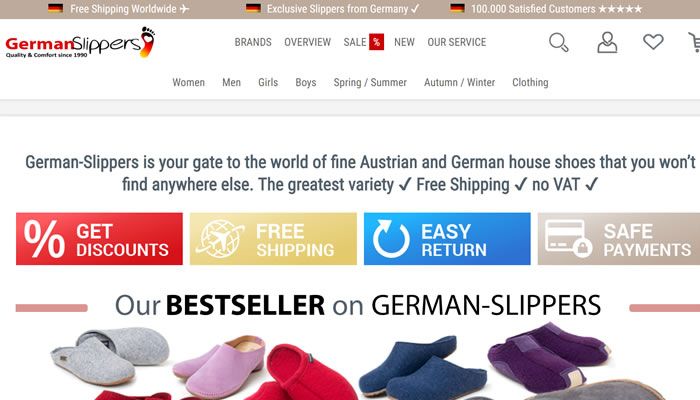Open the Autumn / Winter category
The image size is (700, 400).
(x=459, y=83)
